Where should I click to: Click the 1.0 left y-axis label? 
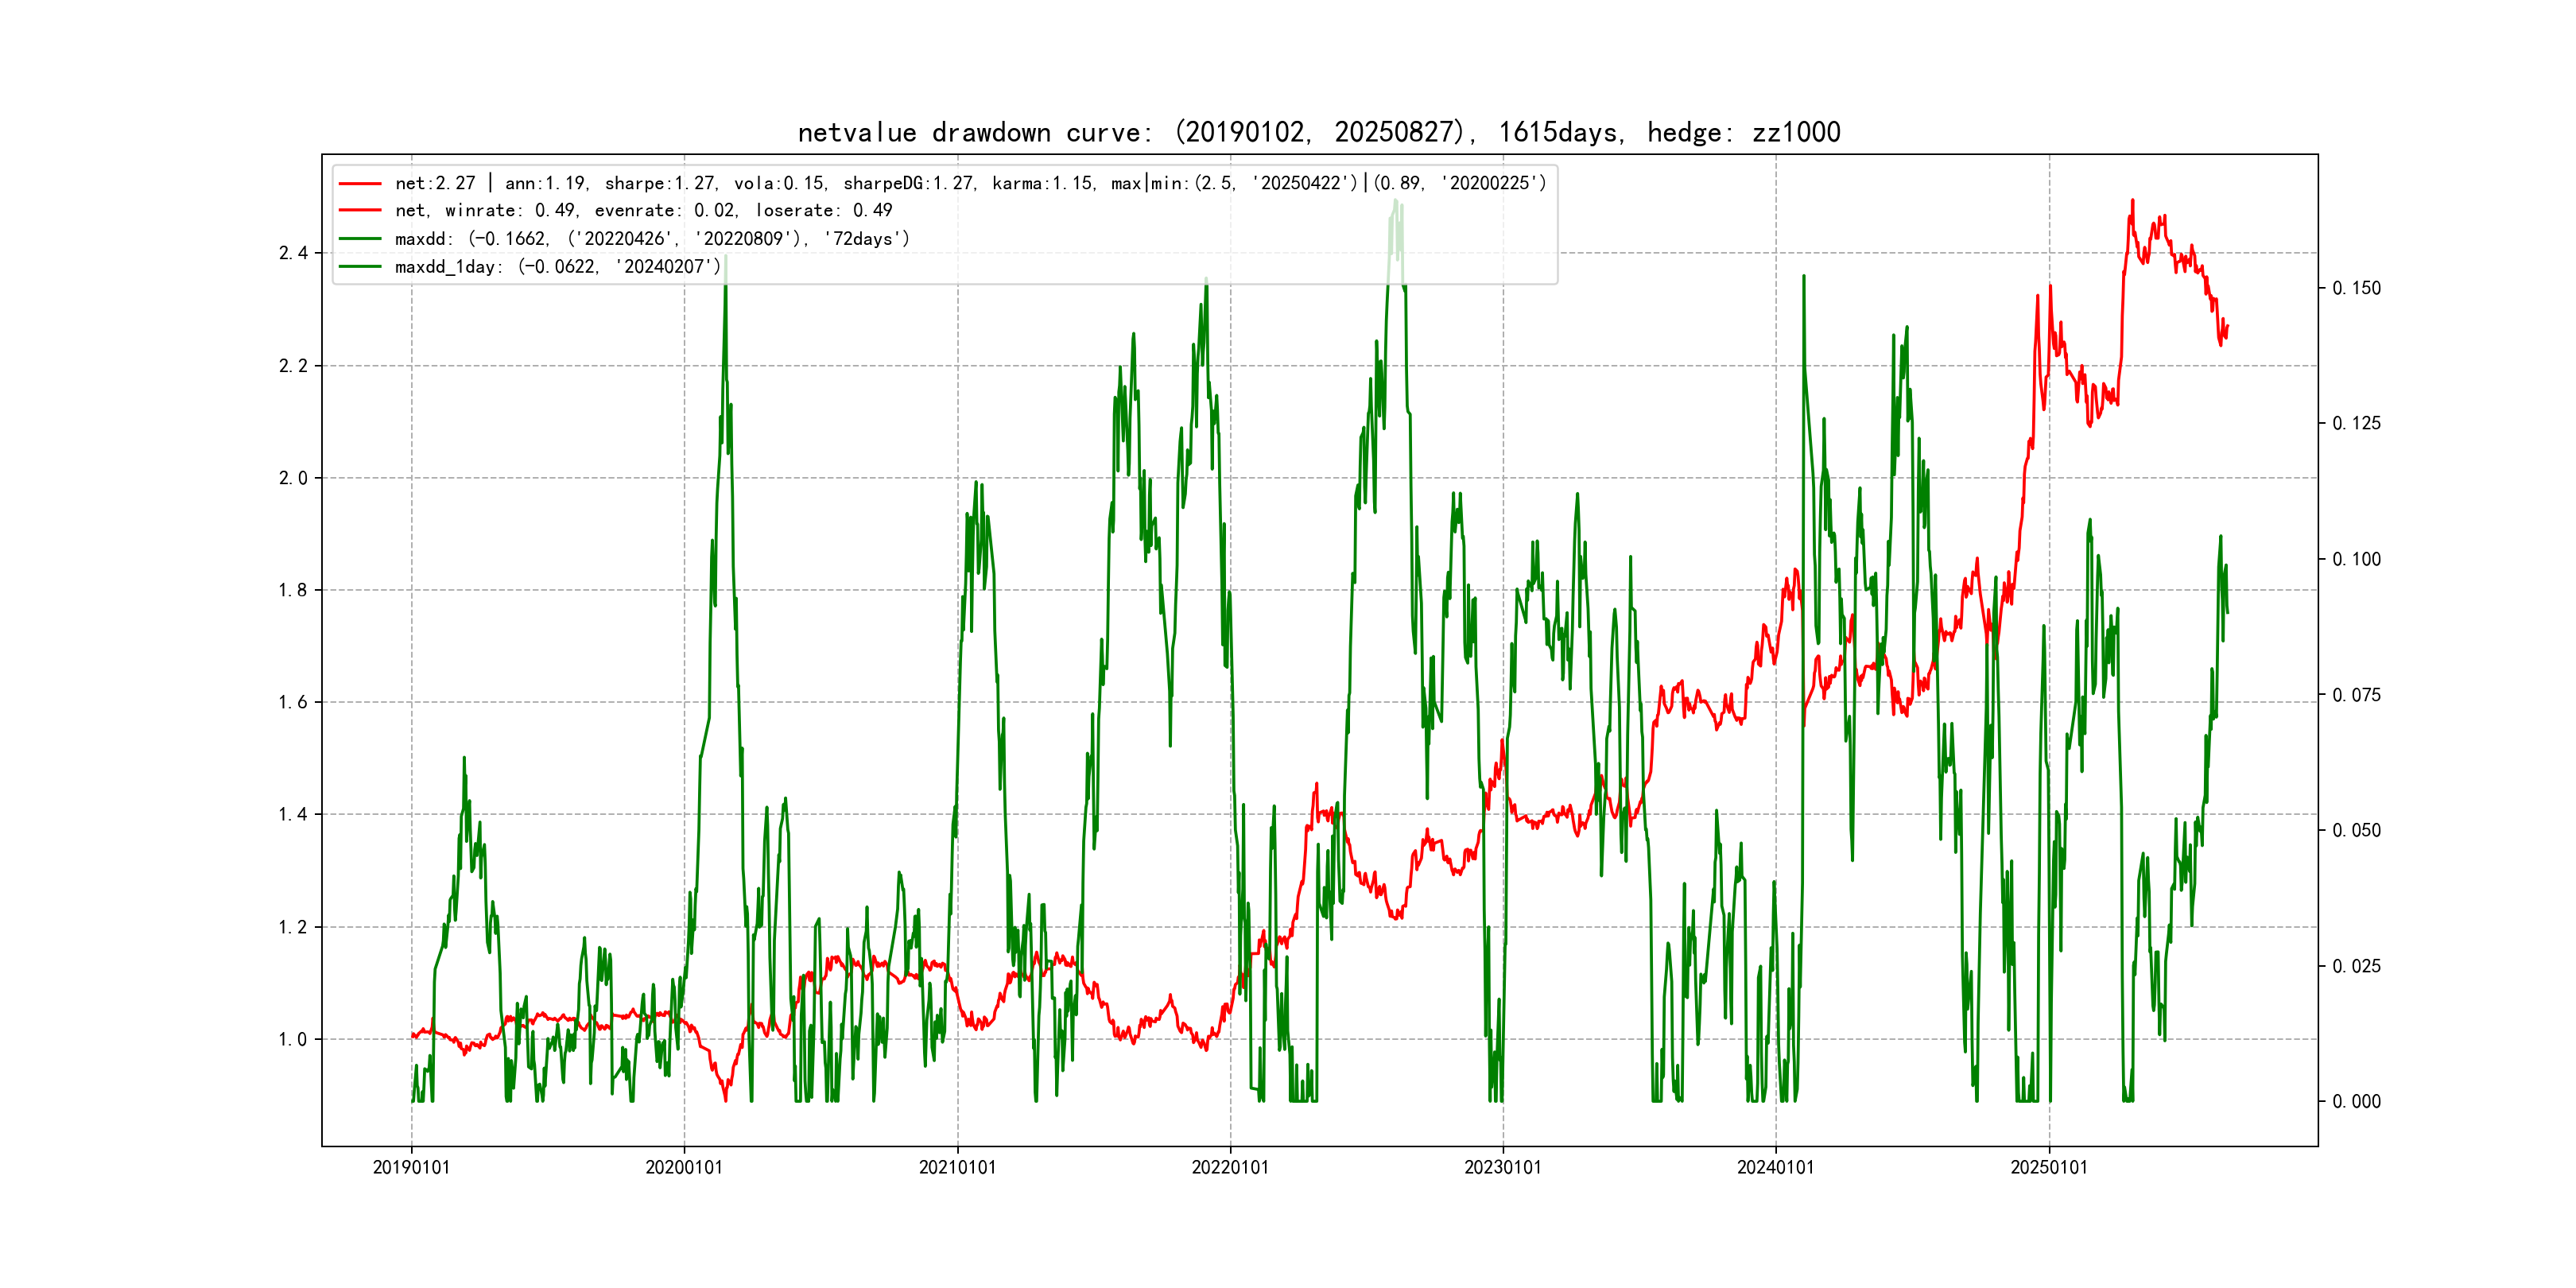tap(293, 1040)
